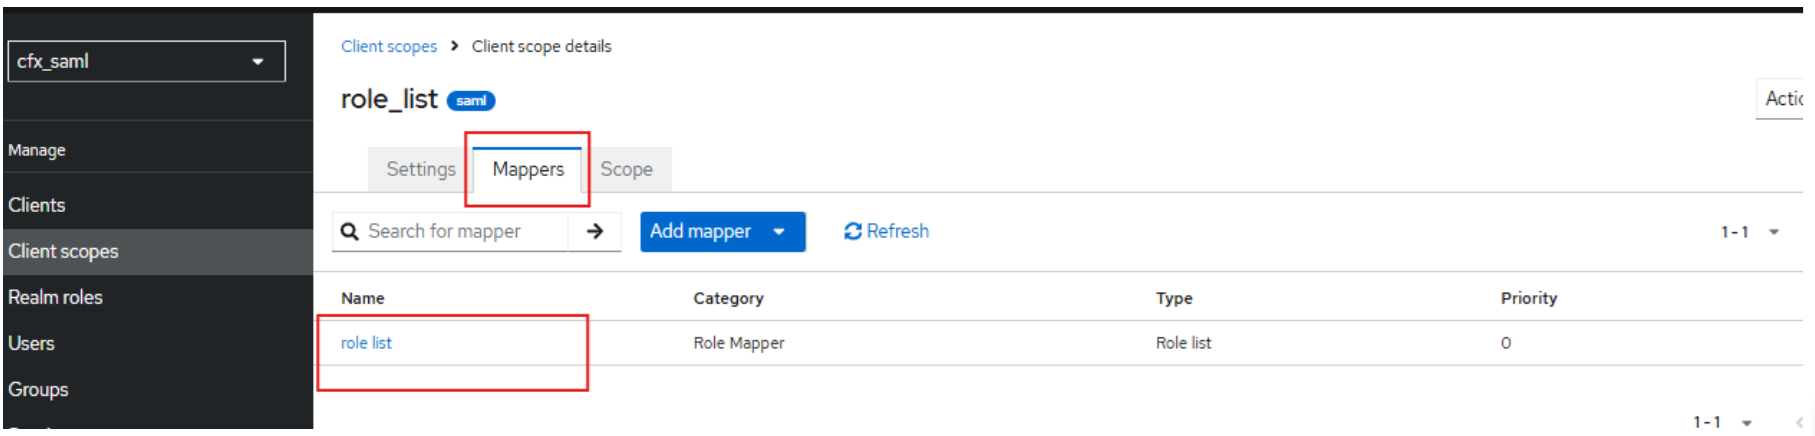Open the role list mapper link
The image size is (1815, 436).
click(x=366, y=343)
